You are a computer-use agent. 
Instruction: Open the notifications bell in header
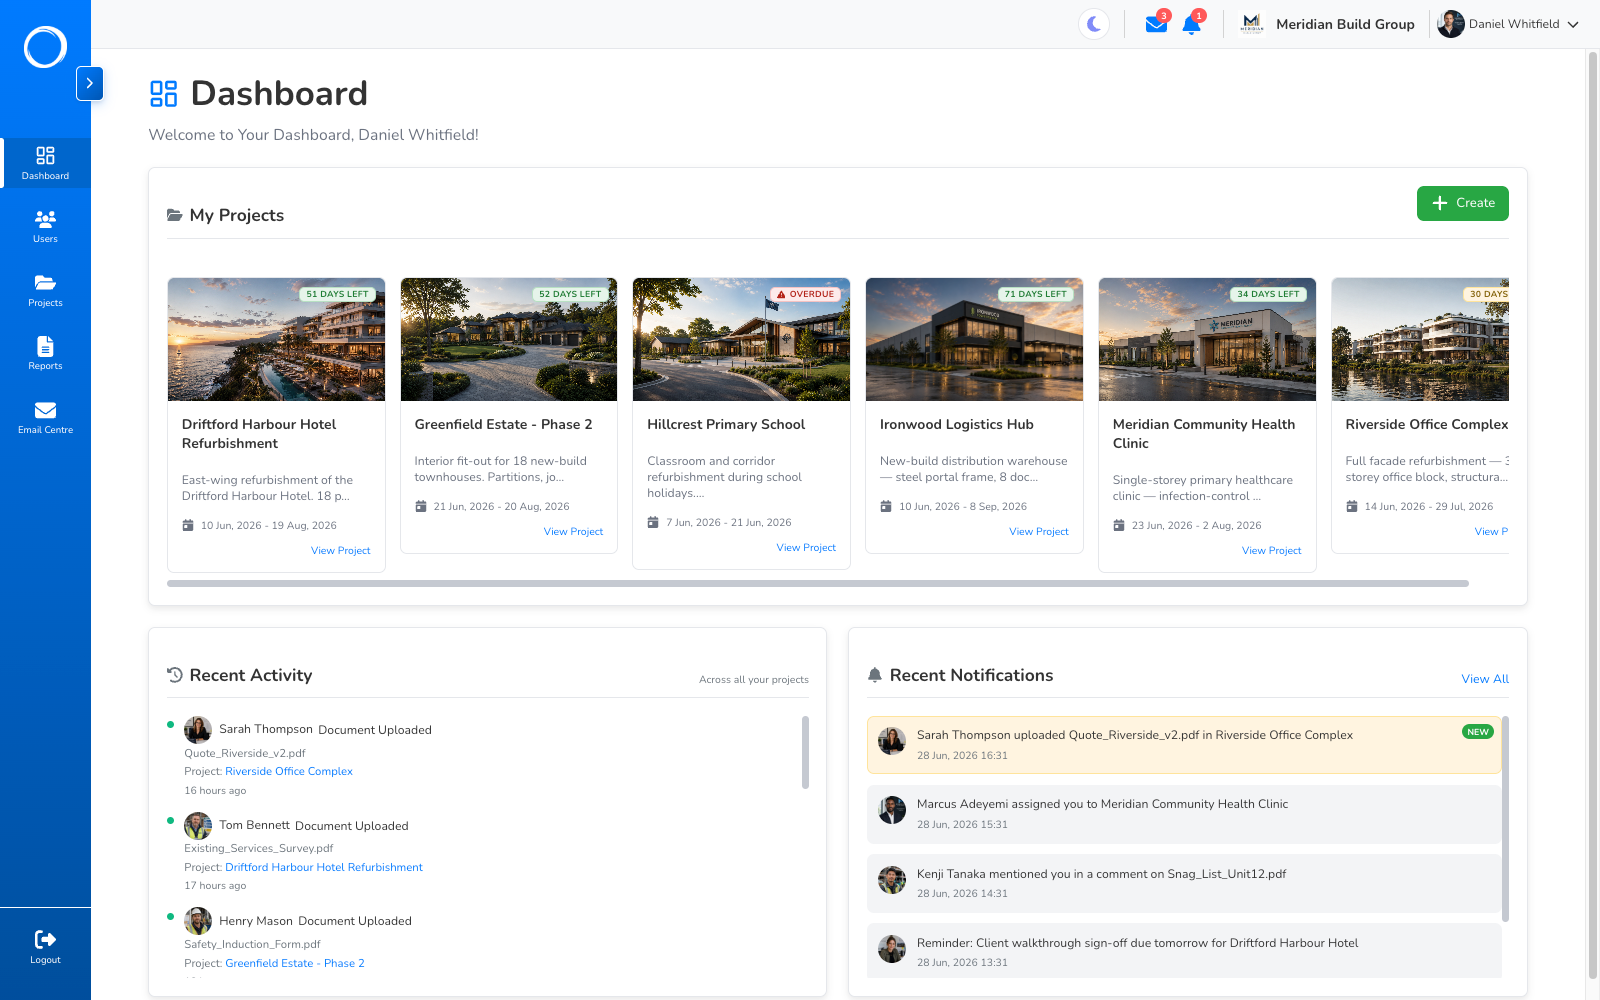click(1191, 24)
